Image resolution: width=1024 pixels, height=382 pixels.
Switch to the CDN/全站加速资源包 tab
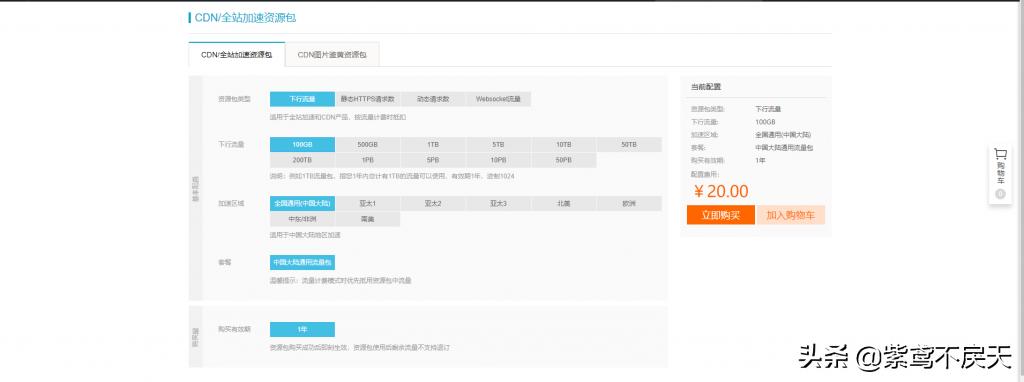236,55
